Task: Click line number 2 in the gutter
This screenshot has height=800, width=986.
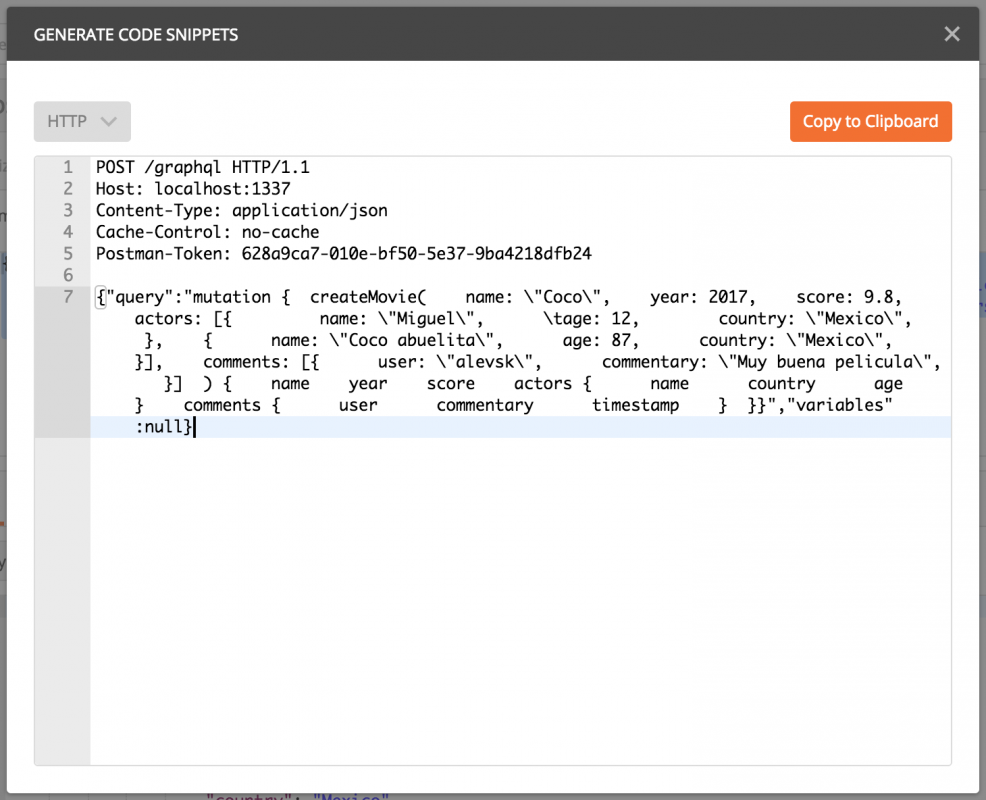Action: 68,188
